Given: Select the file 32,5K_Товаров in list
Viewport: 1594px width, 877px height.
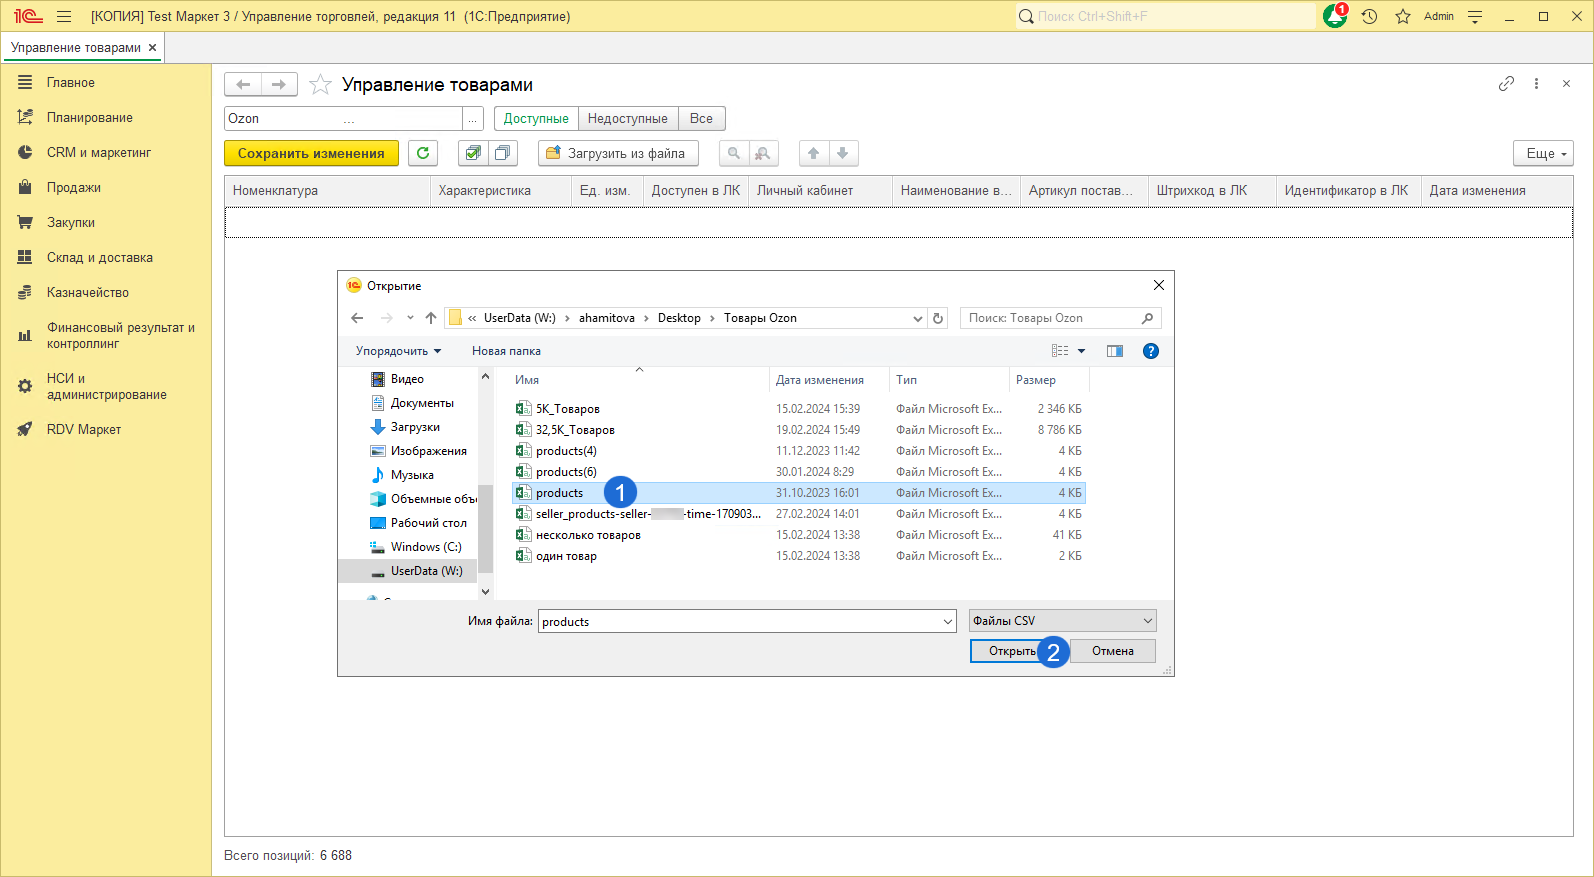Looking at the screenshot, I should [x=575, y=430].
